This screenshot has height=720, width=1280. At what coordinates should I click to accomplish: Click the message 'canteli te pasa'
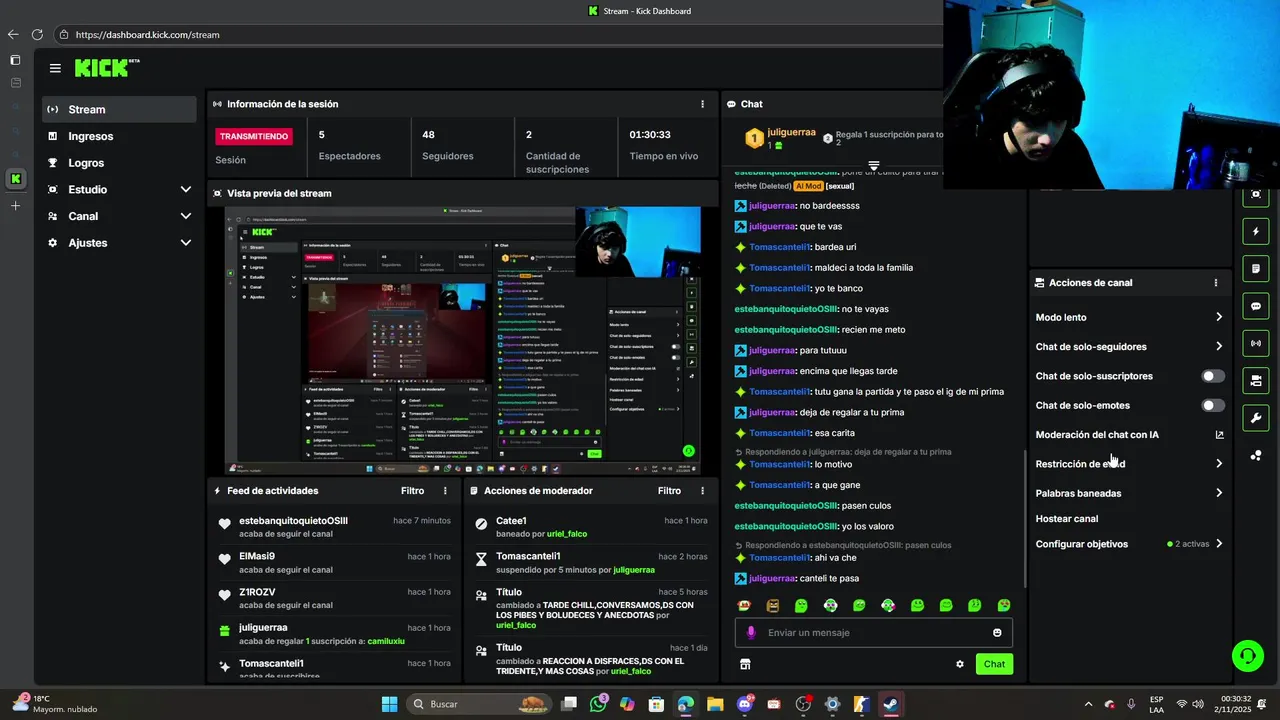(829, 579)
